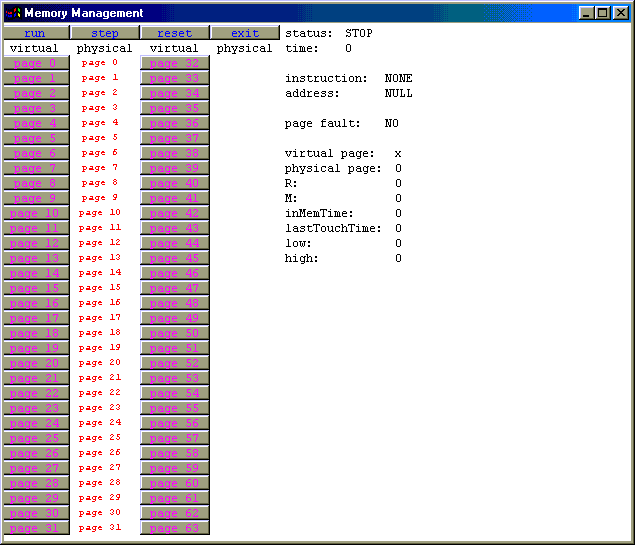The image size is (635, 545).
Task: Choose the page 5 button
Action: 35,138
